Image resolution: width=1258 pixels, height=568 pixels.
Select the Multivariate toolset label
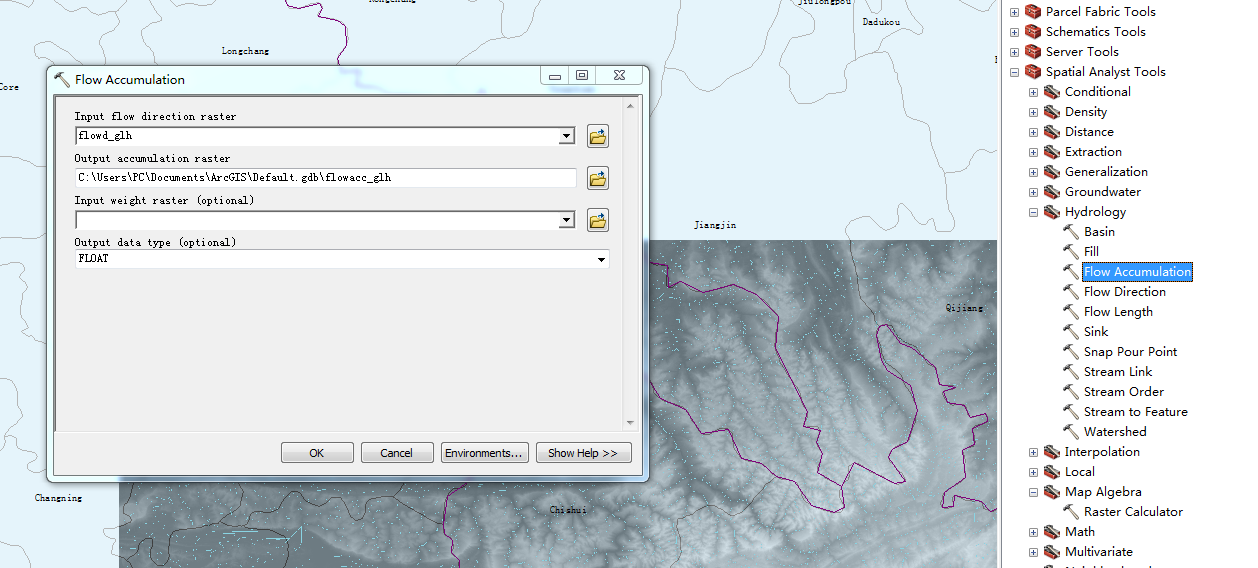tap(1099, 552)
